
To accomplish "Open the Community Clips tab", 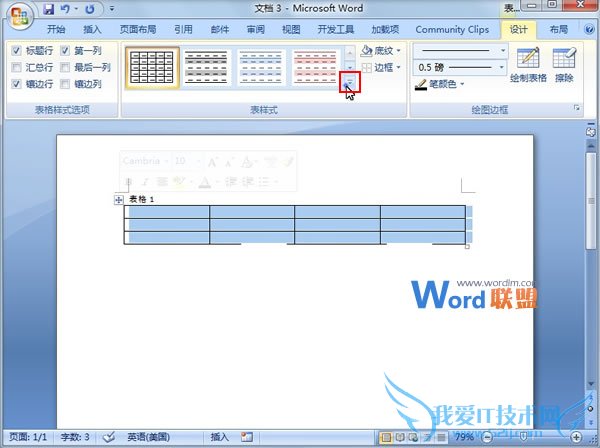I will coord(452,29).
